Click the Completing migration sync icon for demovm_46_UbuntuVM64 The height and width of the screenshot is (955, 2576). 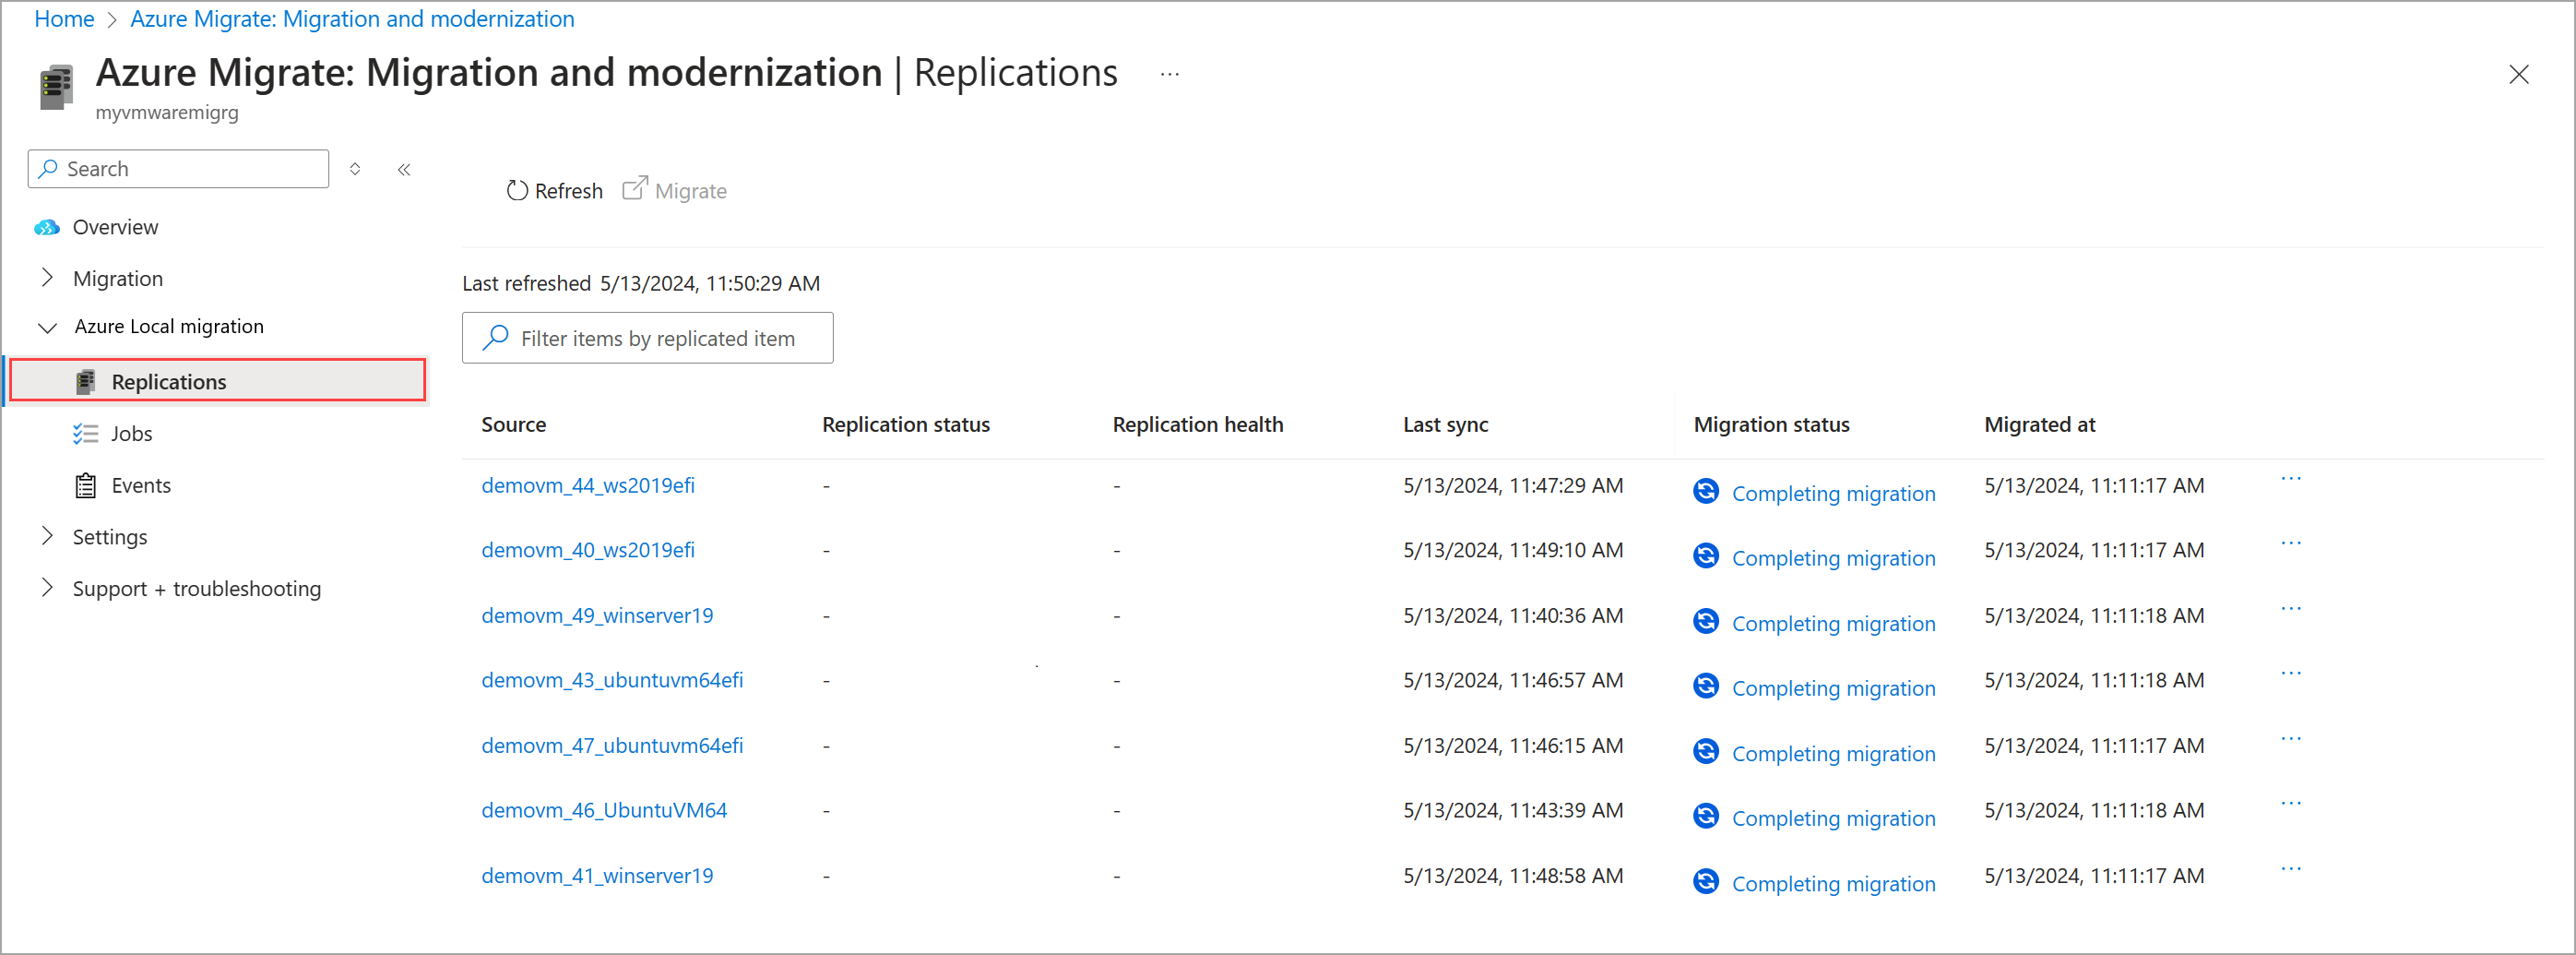(1705, 815)
